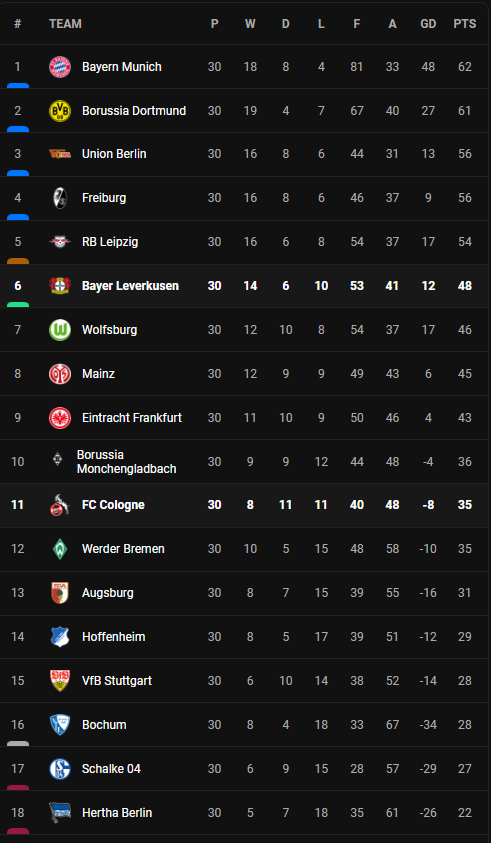Image resolution: width=491 pixels, height=843 pixels.
Task: Select the Werder Bremen diamond logo
Action: coord(60,549)
